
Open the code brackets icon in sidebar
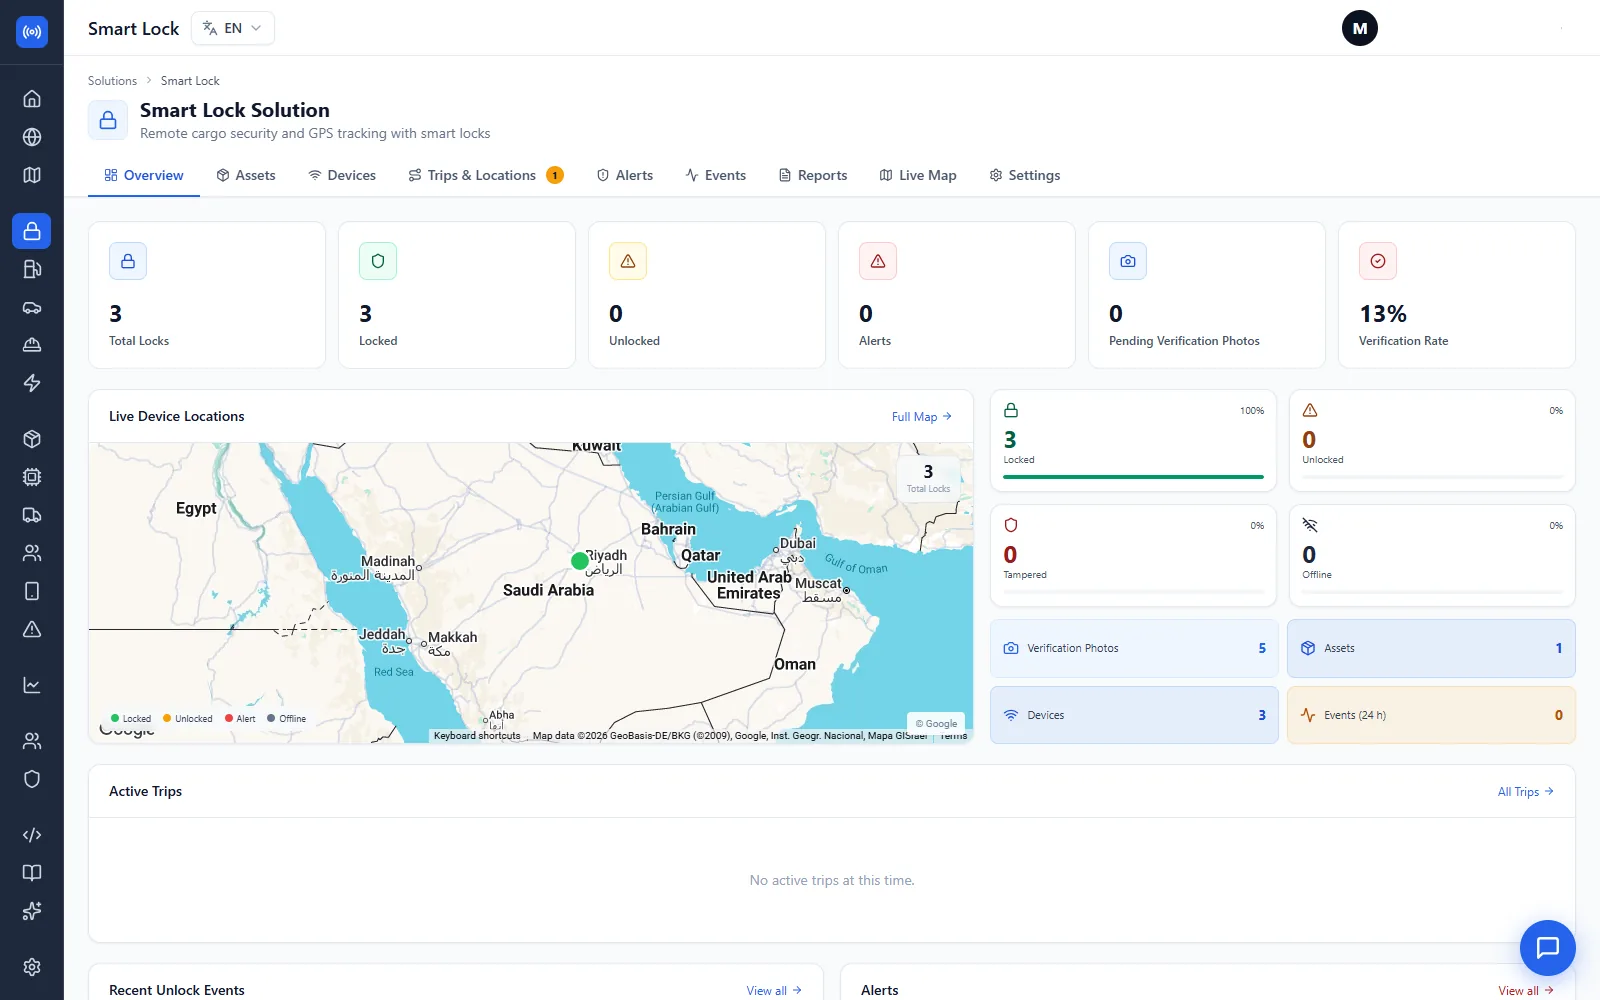click(x=32, y=835)
